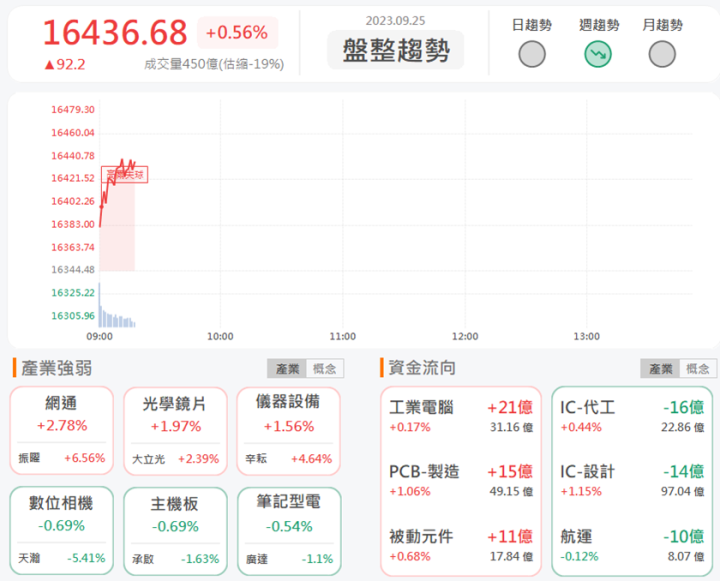
Task: Open the 主機板 industry card
Action: coord(175,531)
